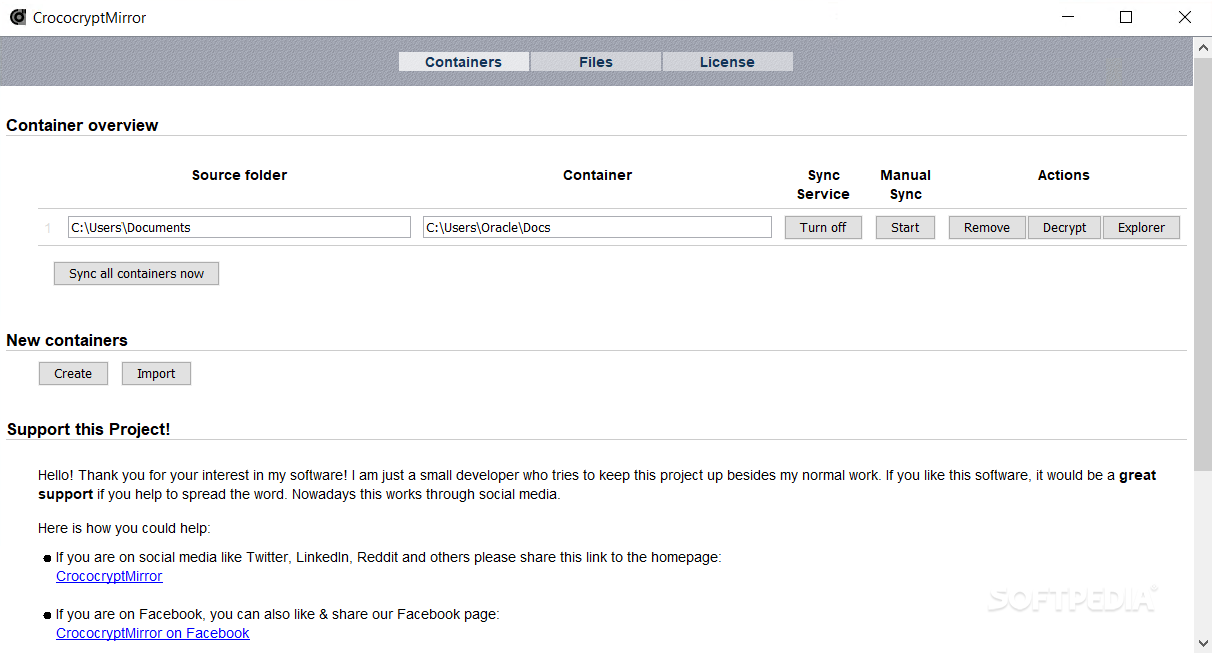Image resolution: width=1212 pixels, height=653 pixels.
Task: Click the "Manual Sync" column header
Action: 905,185
